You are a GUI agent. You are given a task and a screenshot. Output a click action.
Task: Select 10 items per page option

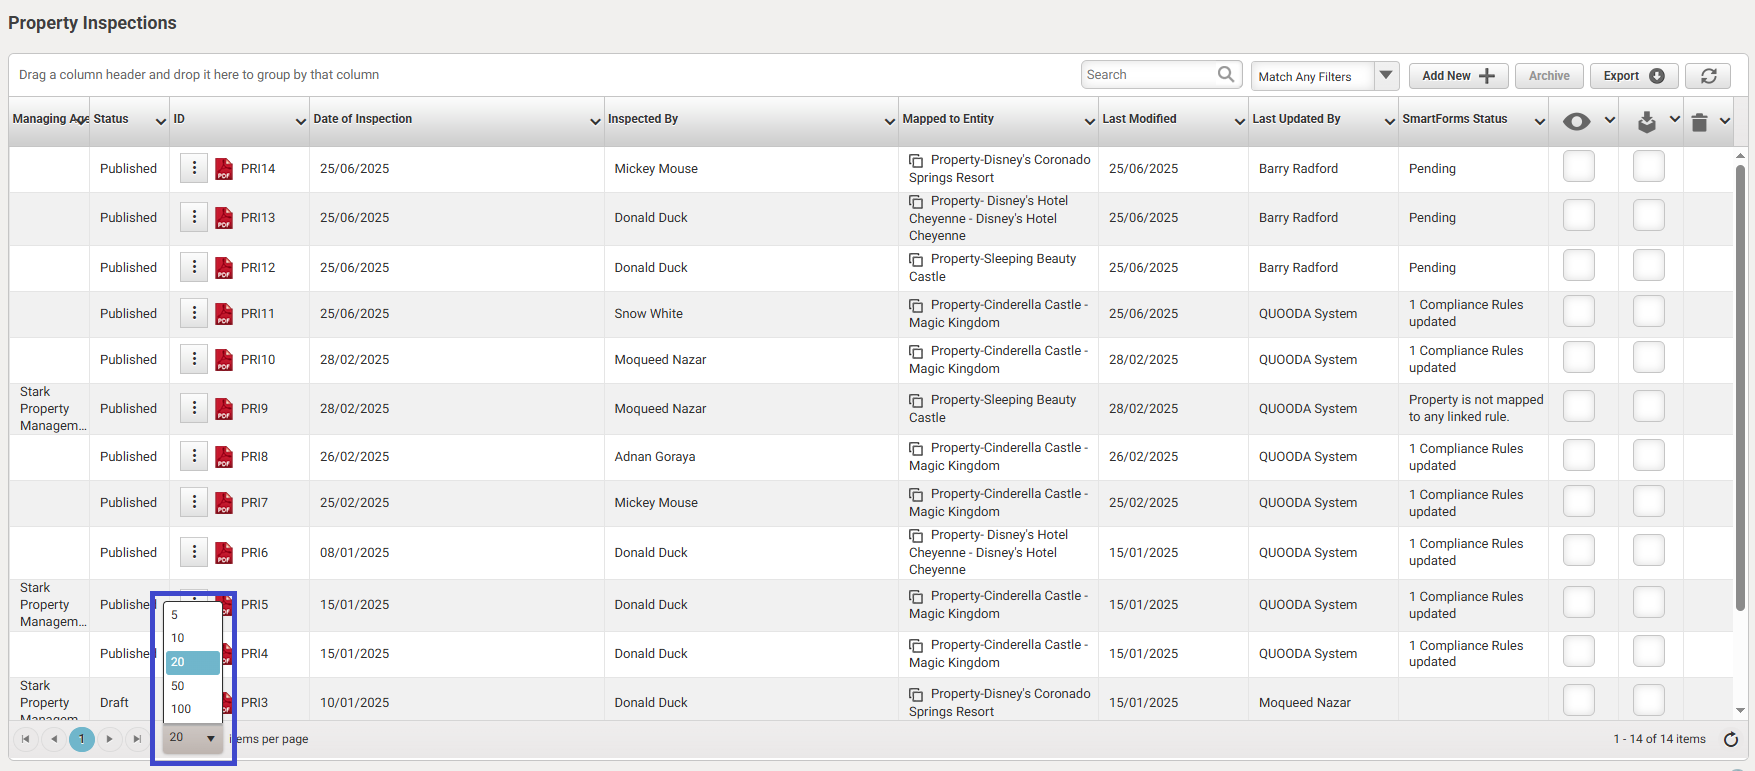pos(193,638)
